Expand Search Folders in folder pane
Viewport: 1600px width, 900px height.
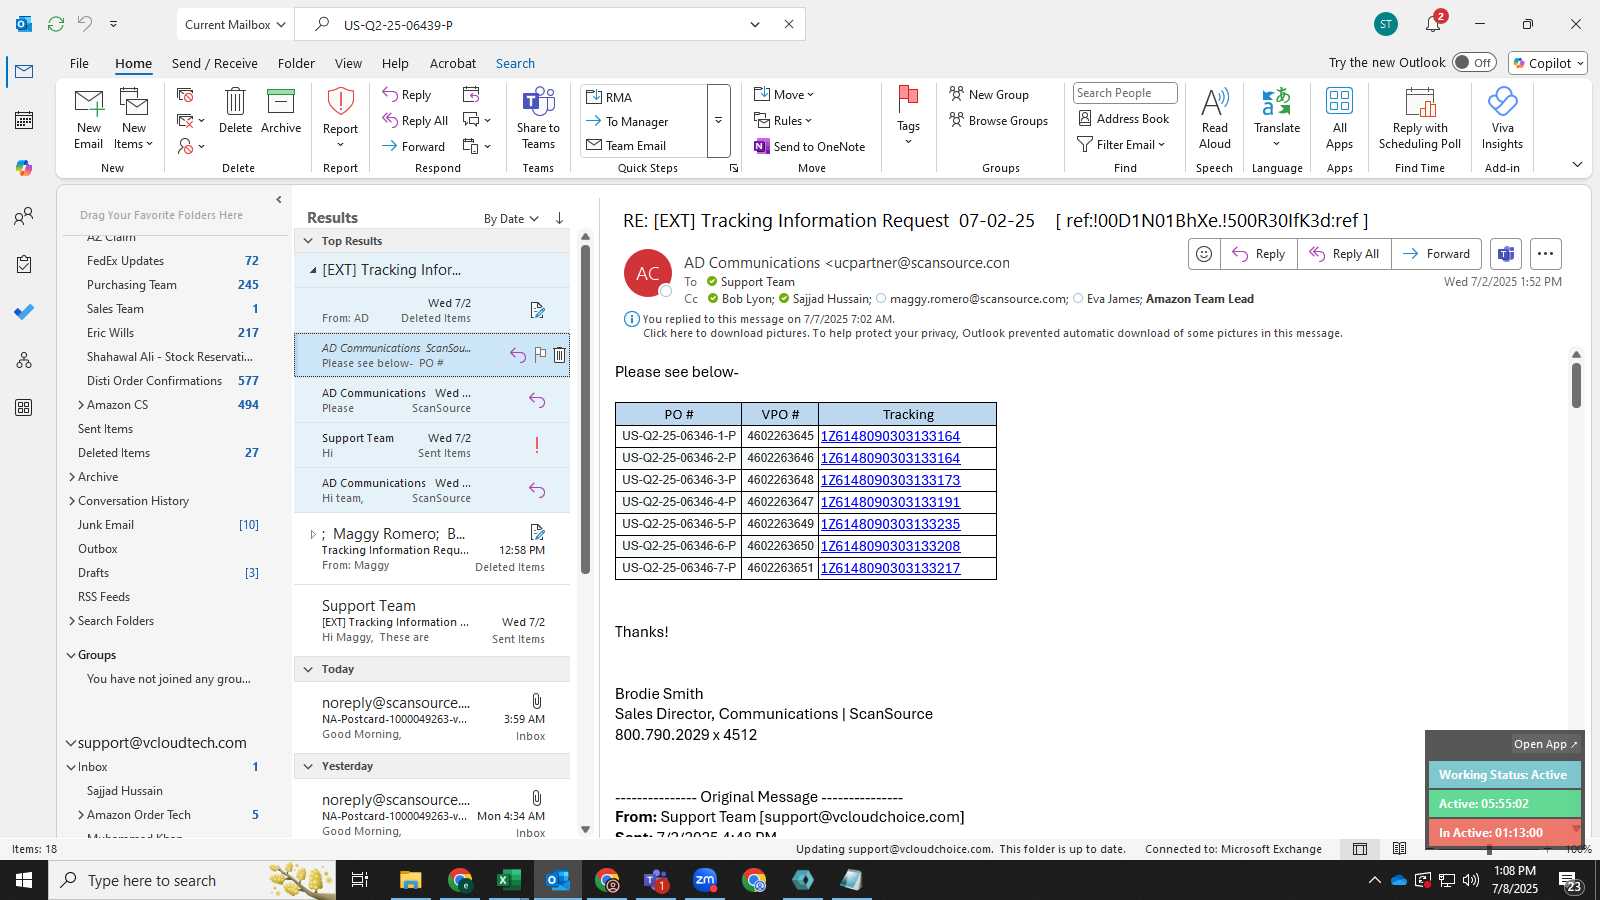(72, 621)
